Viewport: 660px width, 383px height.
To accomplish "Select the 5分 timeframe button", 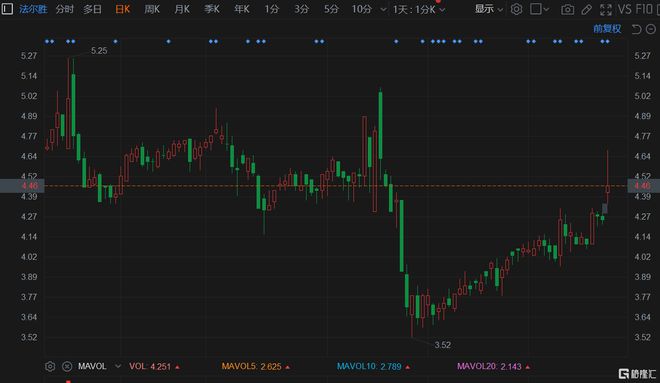I will pos(331,9).
